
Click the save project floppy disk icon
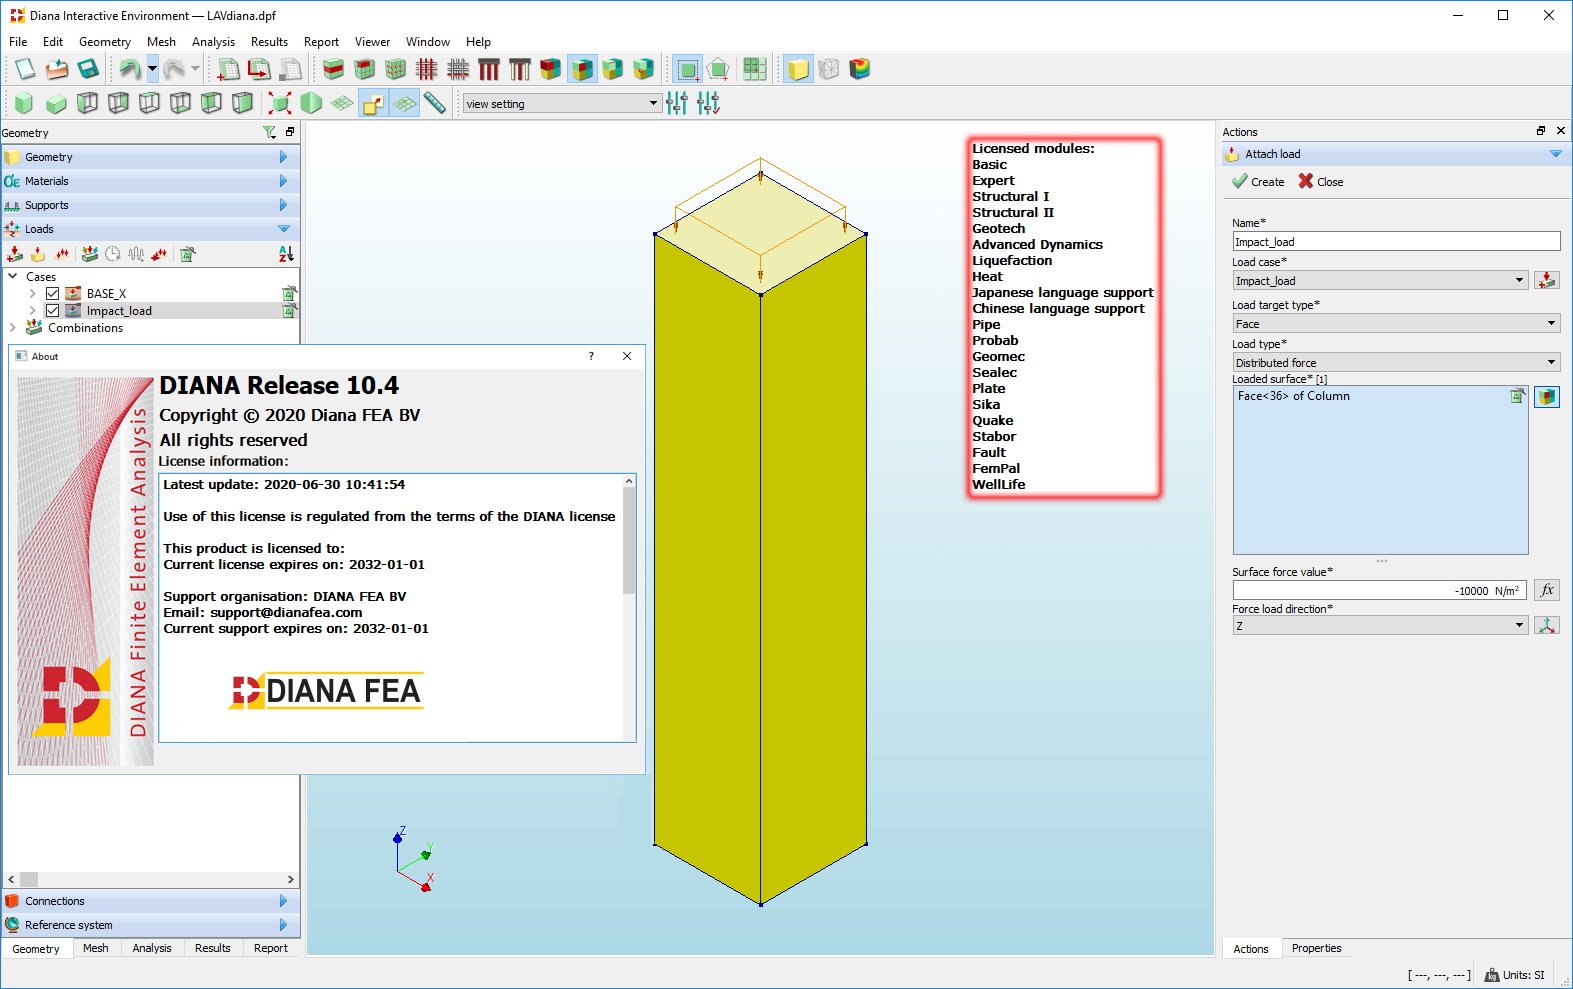click(x=88, y=69)
